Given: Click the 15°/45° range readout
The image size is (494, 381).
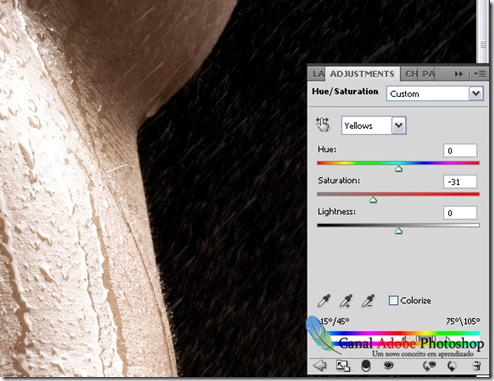Looking at the screenshot, I should pyautogui.click(x=334, y=322).
